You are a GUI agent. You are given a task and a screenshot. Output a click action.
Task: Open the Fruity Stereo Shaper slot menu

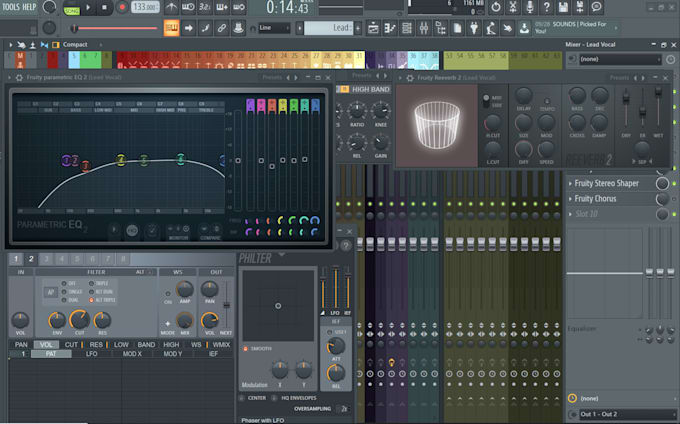[x=570, y=183]
